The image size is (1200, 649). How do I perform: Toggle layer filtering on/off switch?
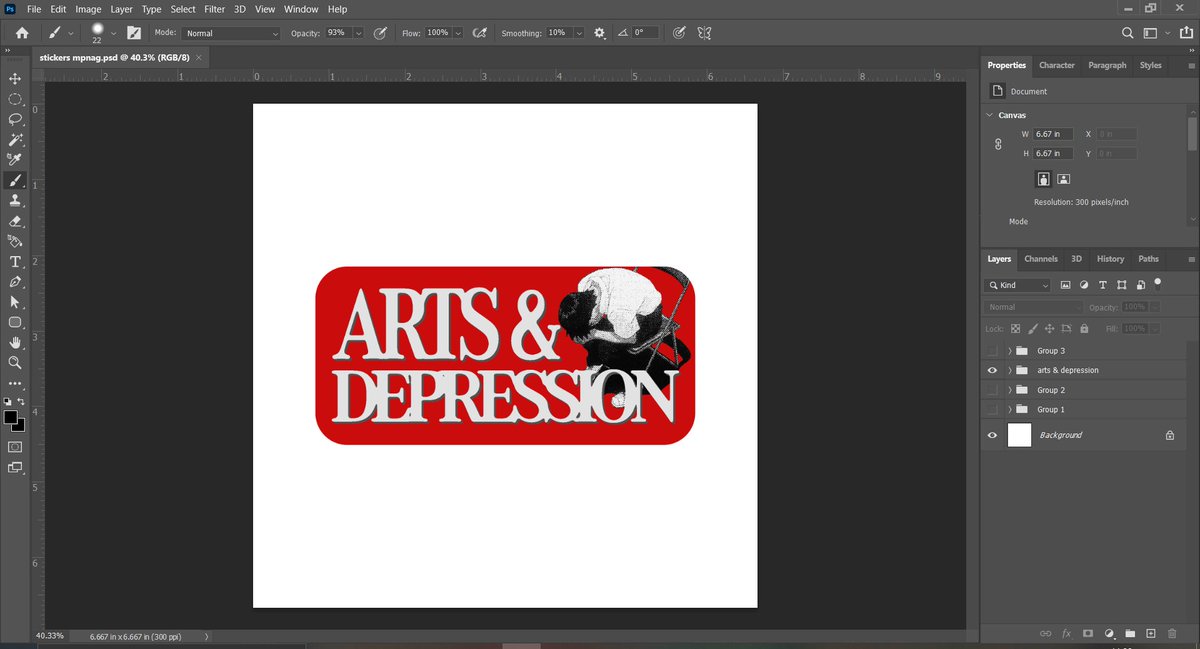(1158, 283)
